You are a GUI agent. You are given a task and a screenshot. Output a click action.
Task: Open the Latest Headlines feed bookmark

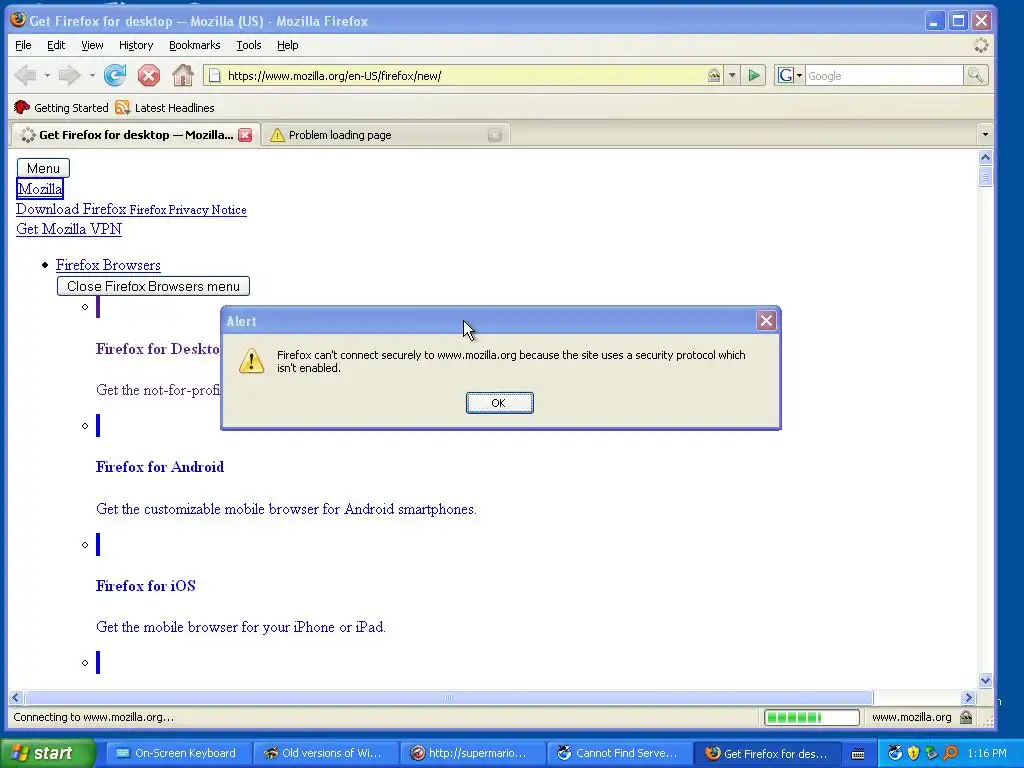[164, 108]
